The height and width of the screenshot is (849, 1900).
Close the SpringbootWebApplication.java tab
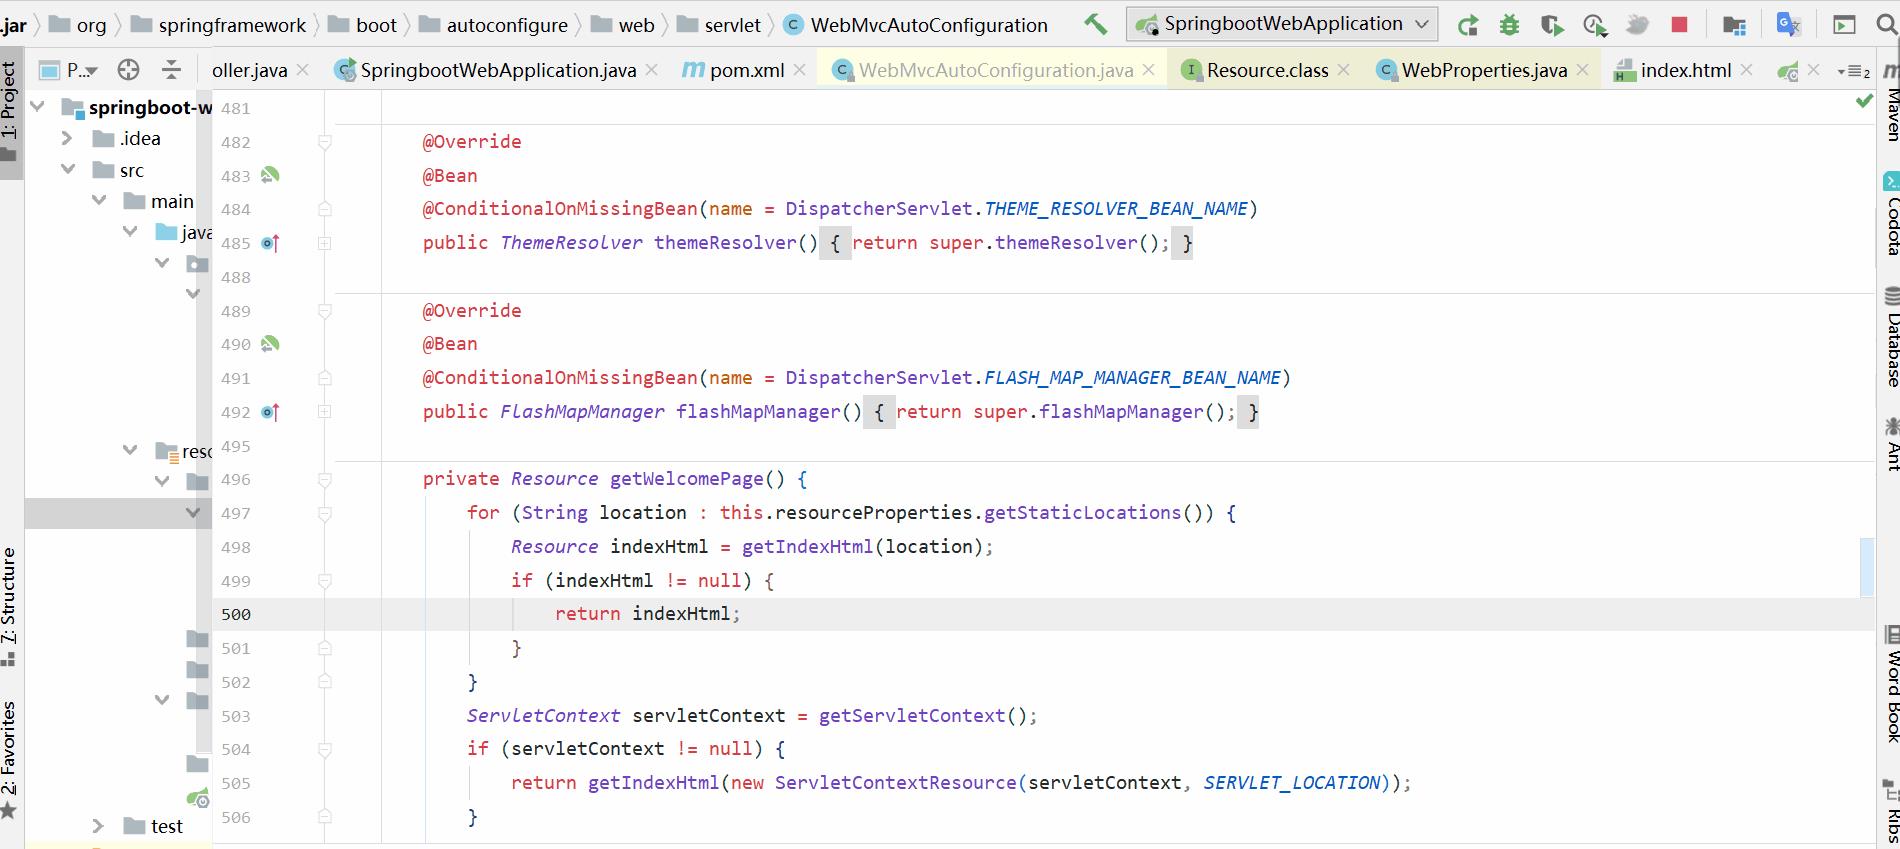coord(651,70)
